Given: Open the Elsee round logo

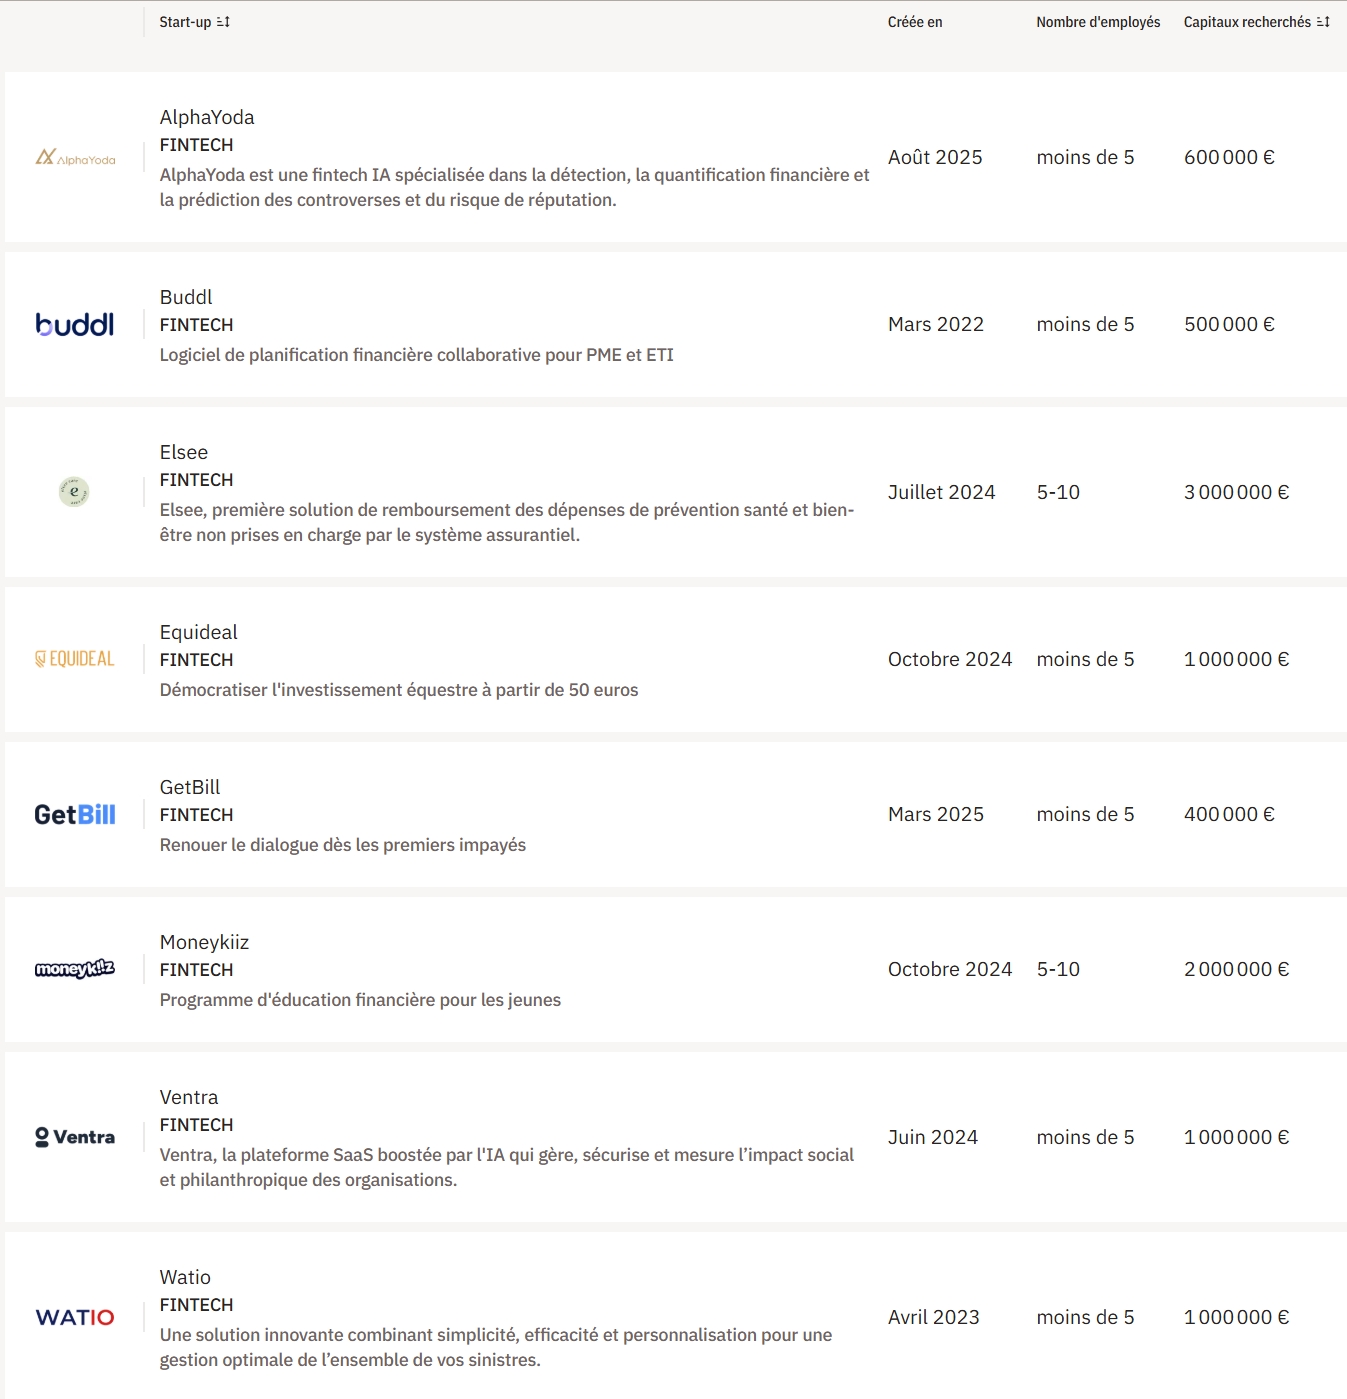Looking at the screenshot, I should [74, 492].
